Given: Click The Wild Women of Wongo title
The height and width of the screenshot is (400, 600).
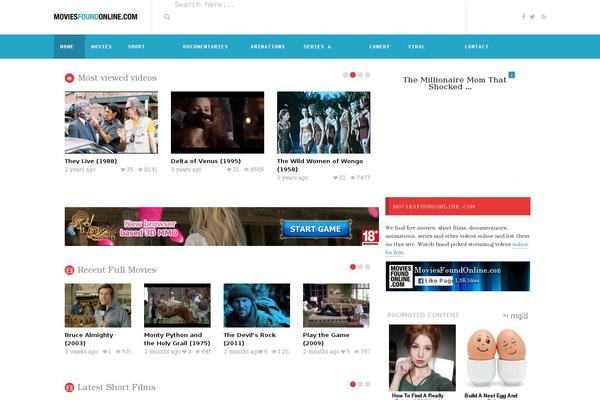Looking at the screenshot, I should (x=320, y=165).
